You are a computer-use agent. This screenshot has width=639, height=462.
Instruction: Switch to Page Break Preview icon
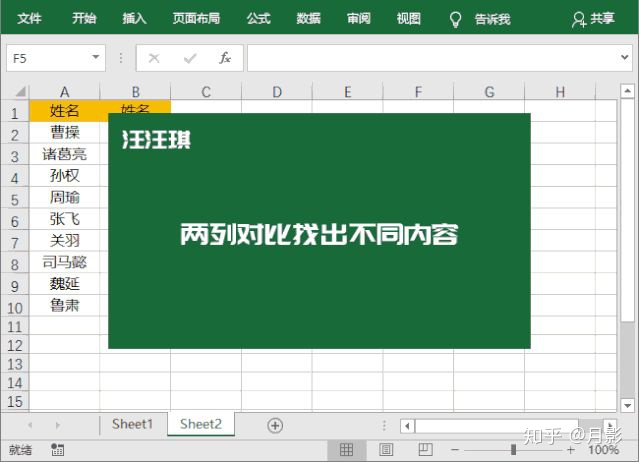(x=425, y=450)
